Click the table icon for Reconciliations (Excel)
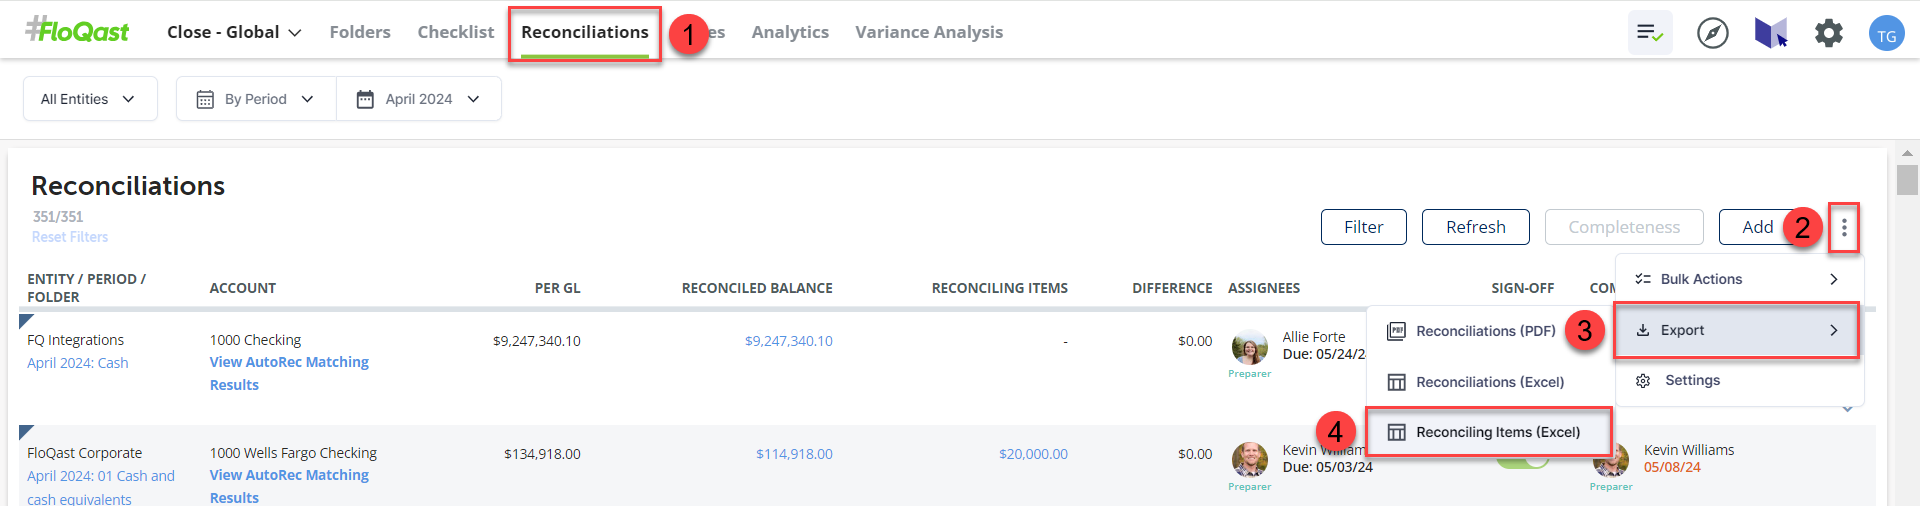 [x=1397, y=382]
